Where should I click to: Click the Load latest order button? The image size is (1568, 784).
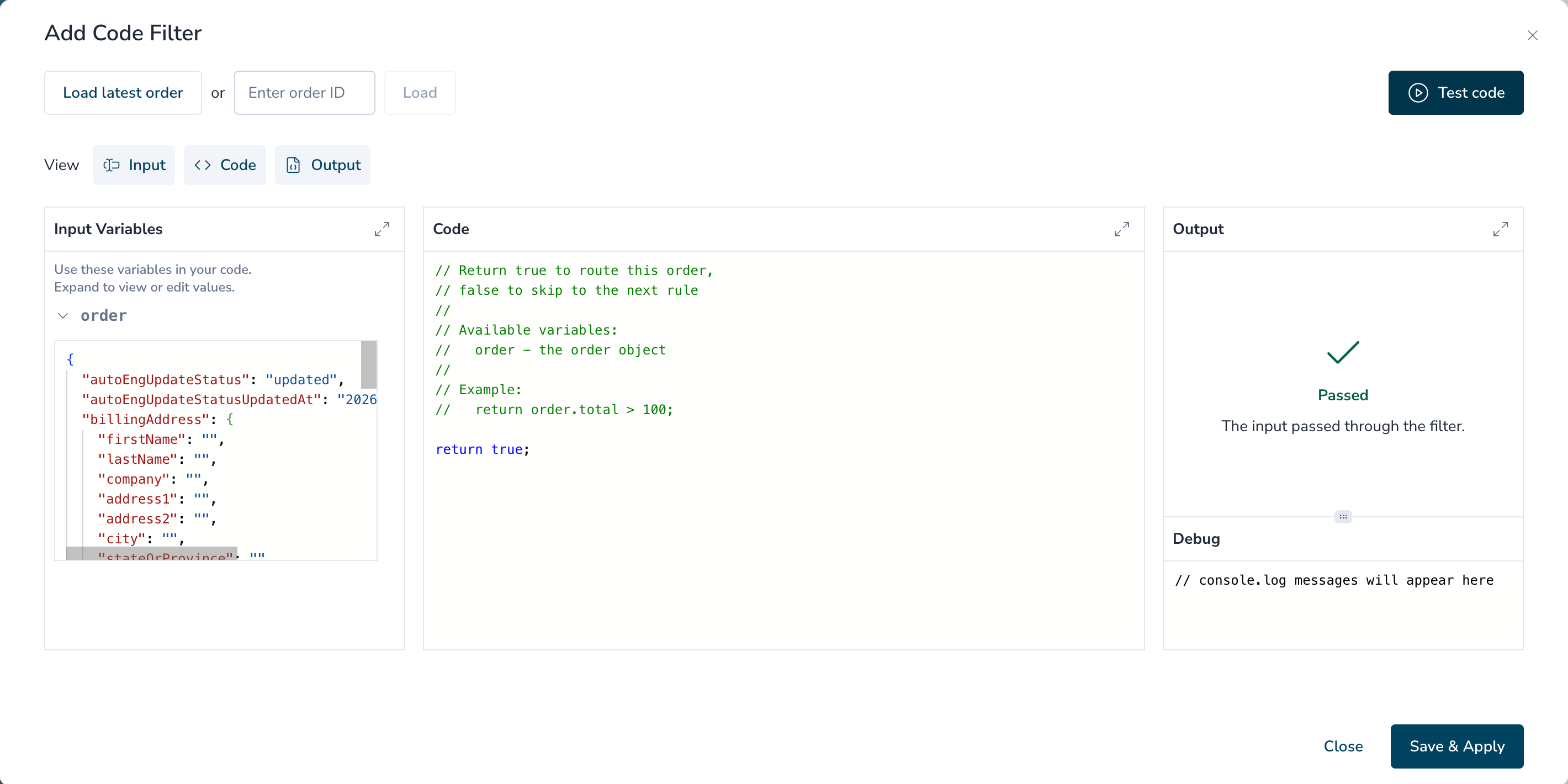tap(123, 93)
